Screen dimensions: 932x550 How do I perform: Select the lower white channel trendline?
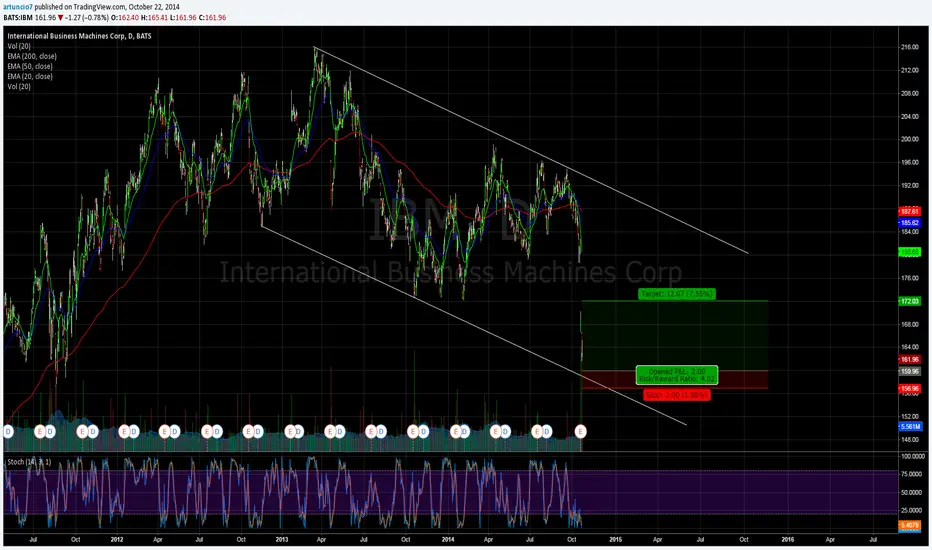474,325
